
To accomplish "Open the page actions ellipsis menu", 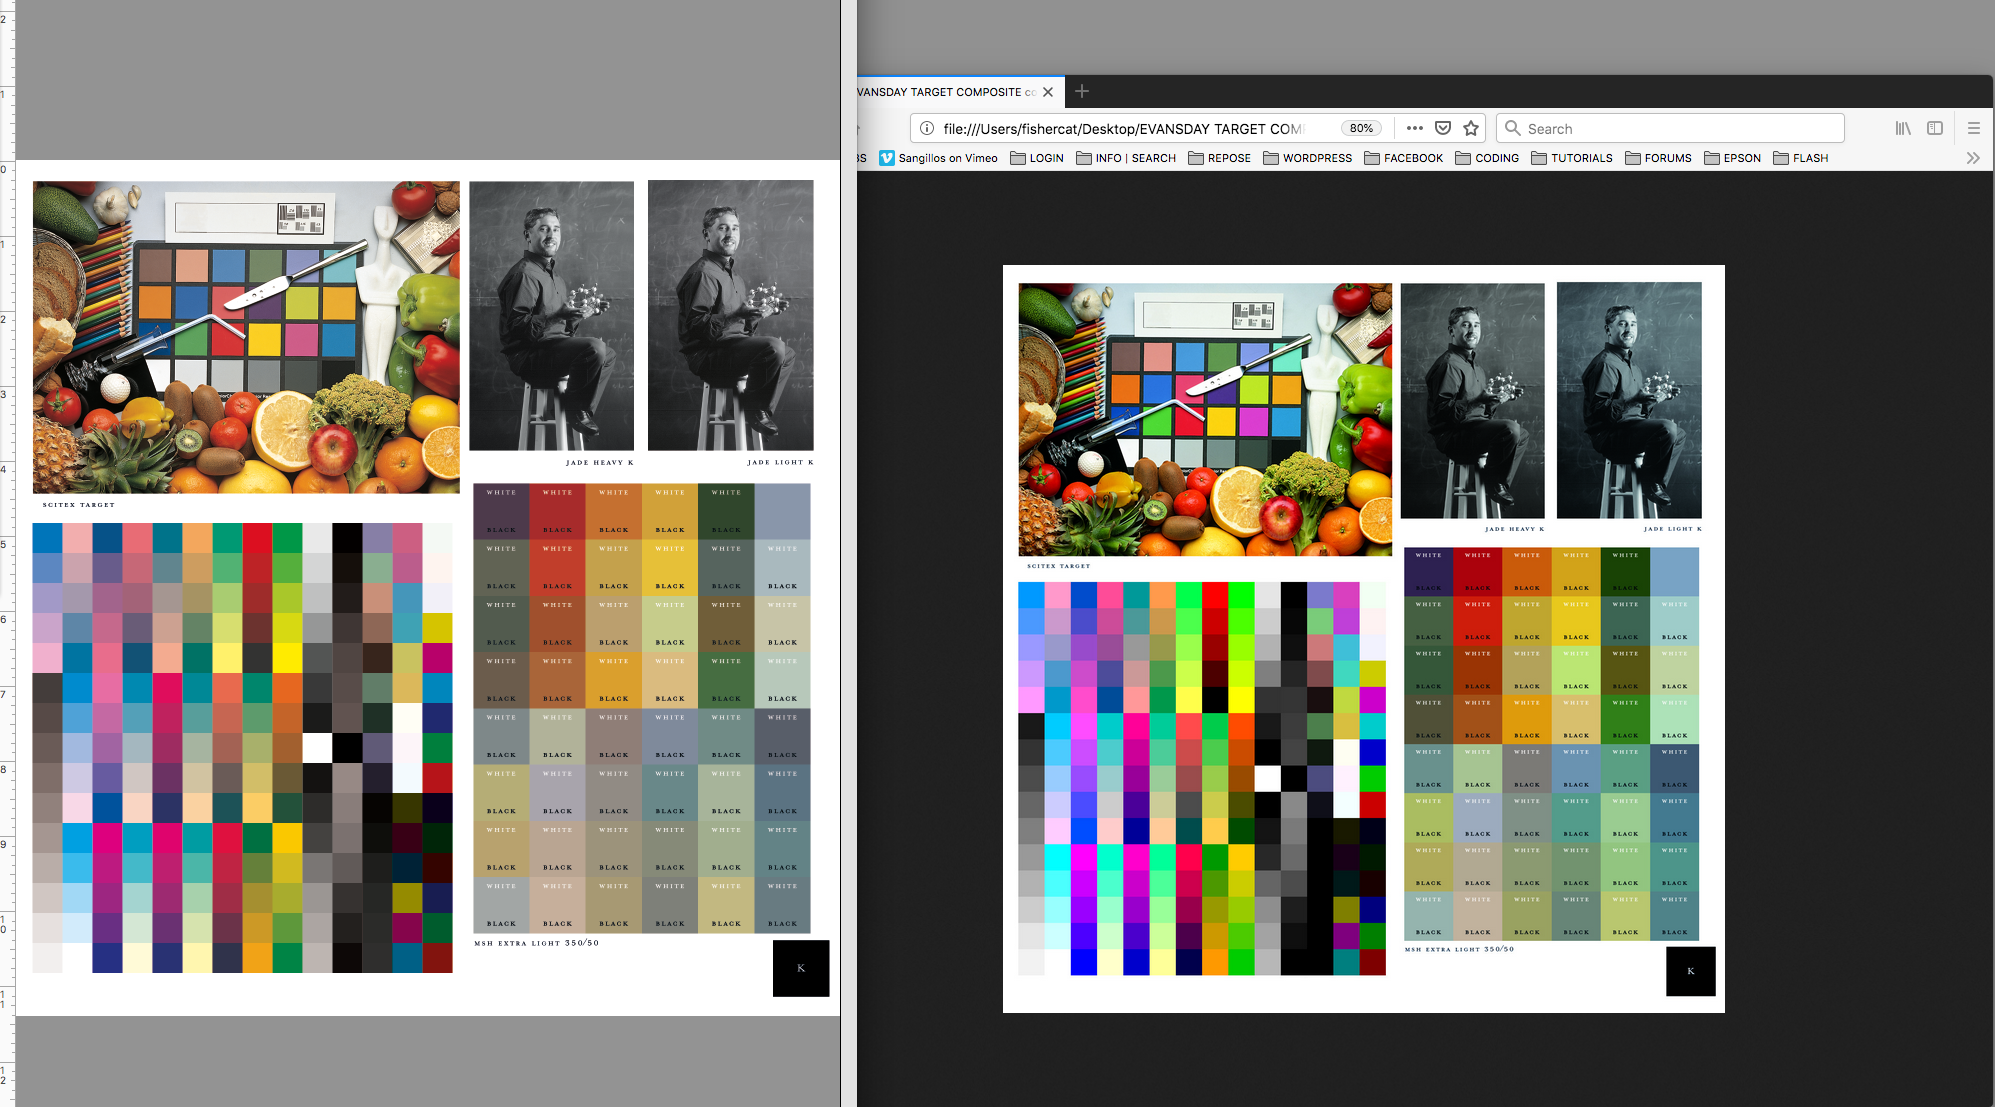I will [x=1414, y=128].
